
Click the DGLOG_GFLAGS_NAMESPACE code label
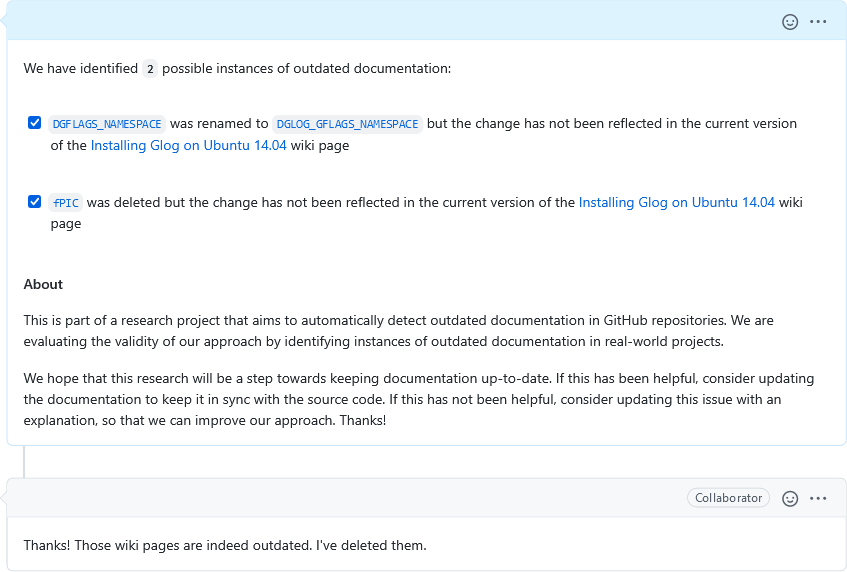pyautogui.click(x=347, y=124)
